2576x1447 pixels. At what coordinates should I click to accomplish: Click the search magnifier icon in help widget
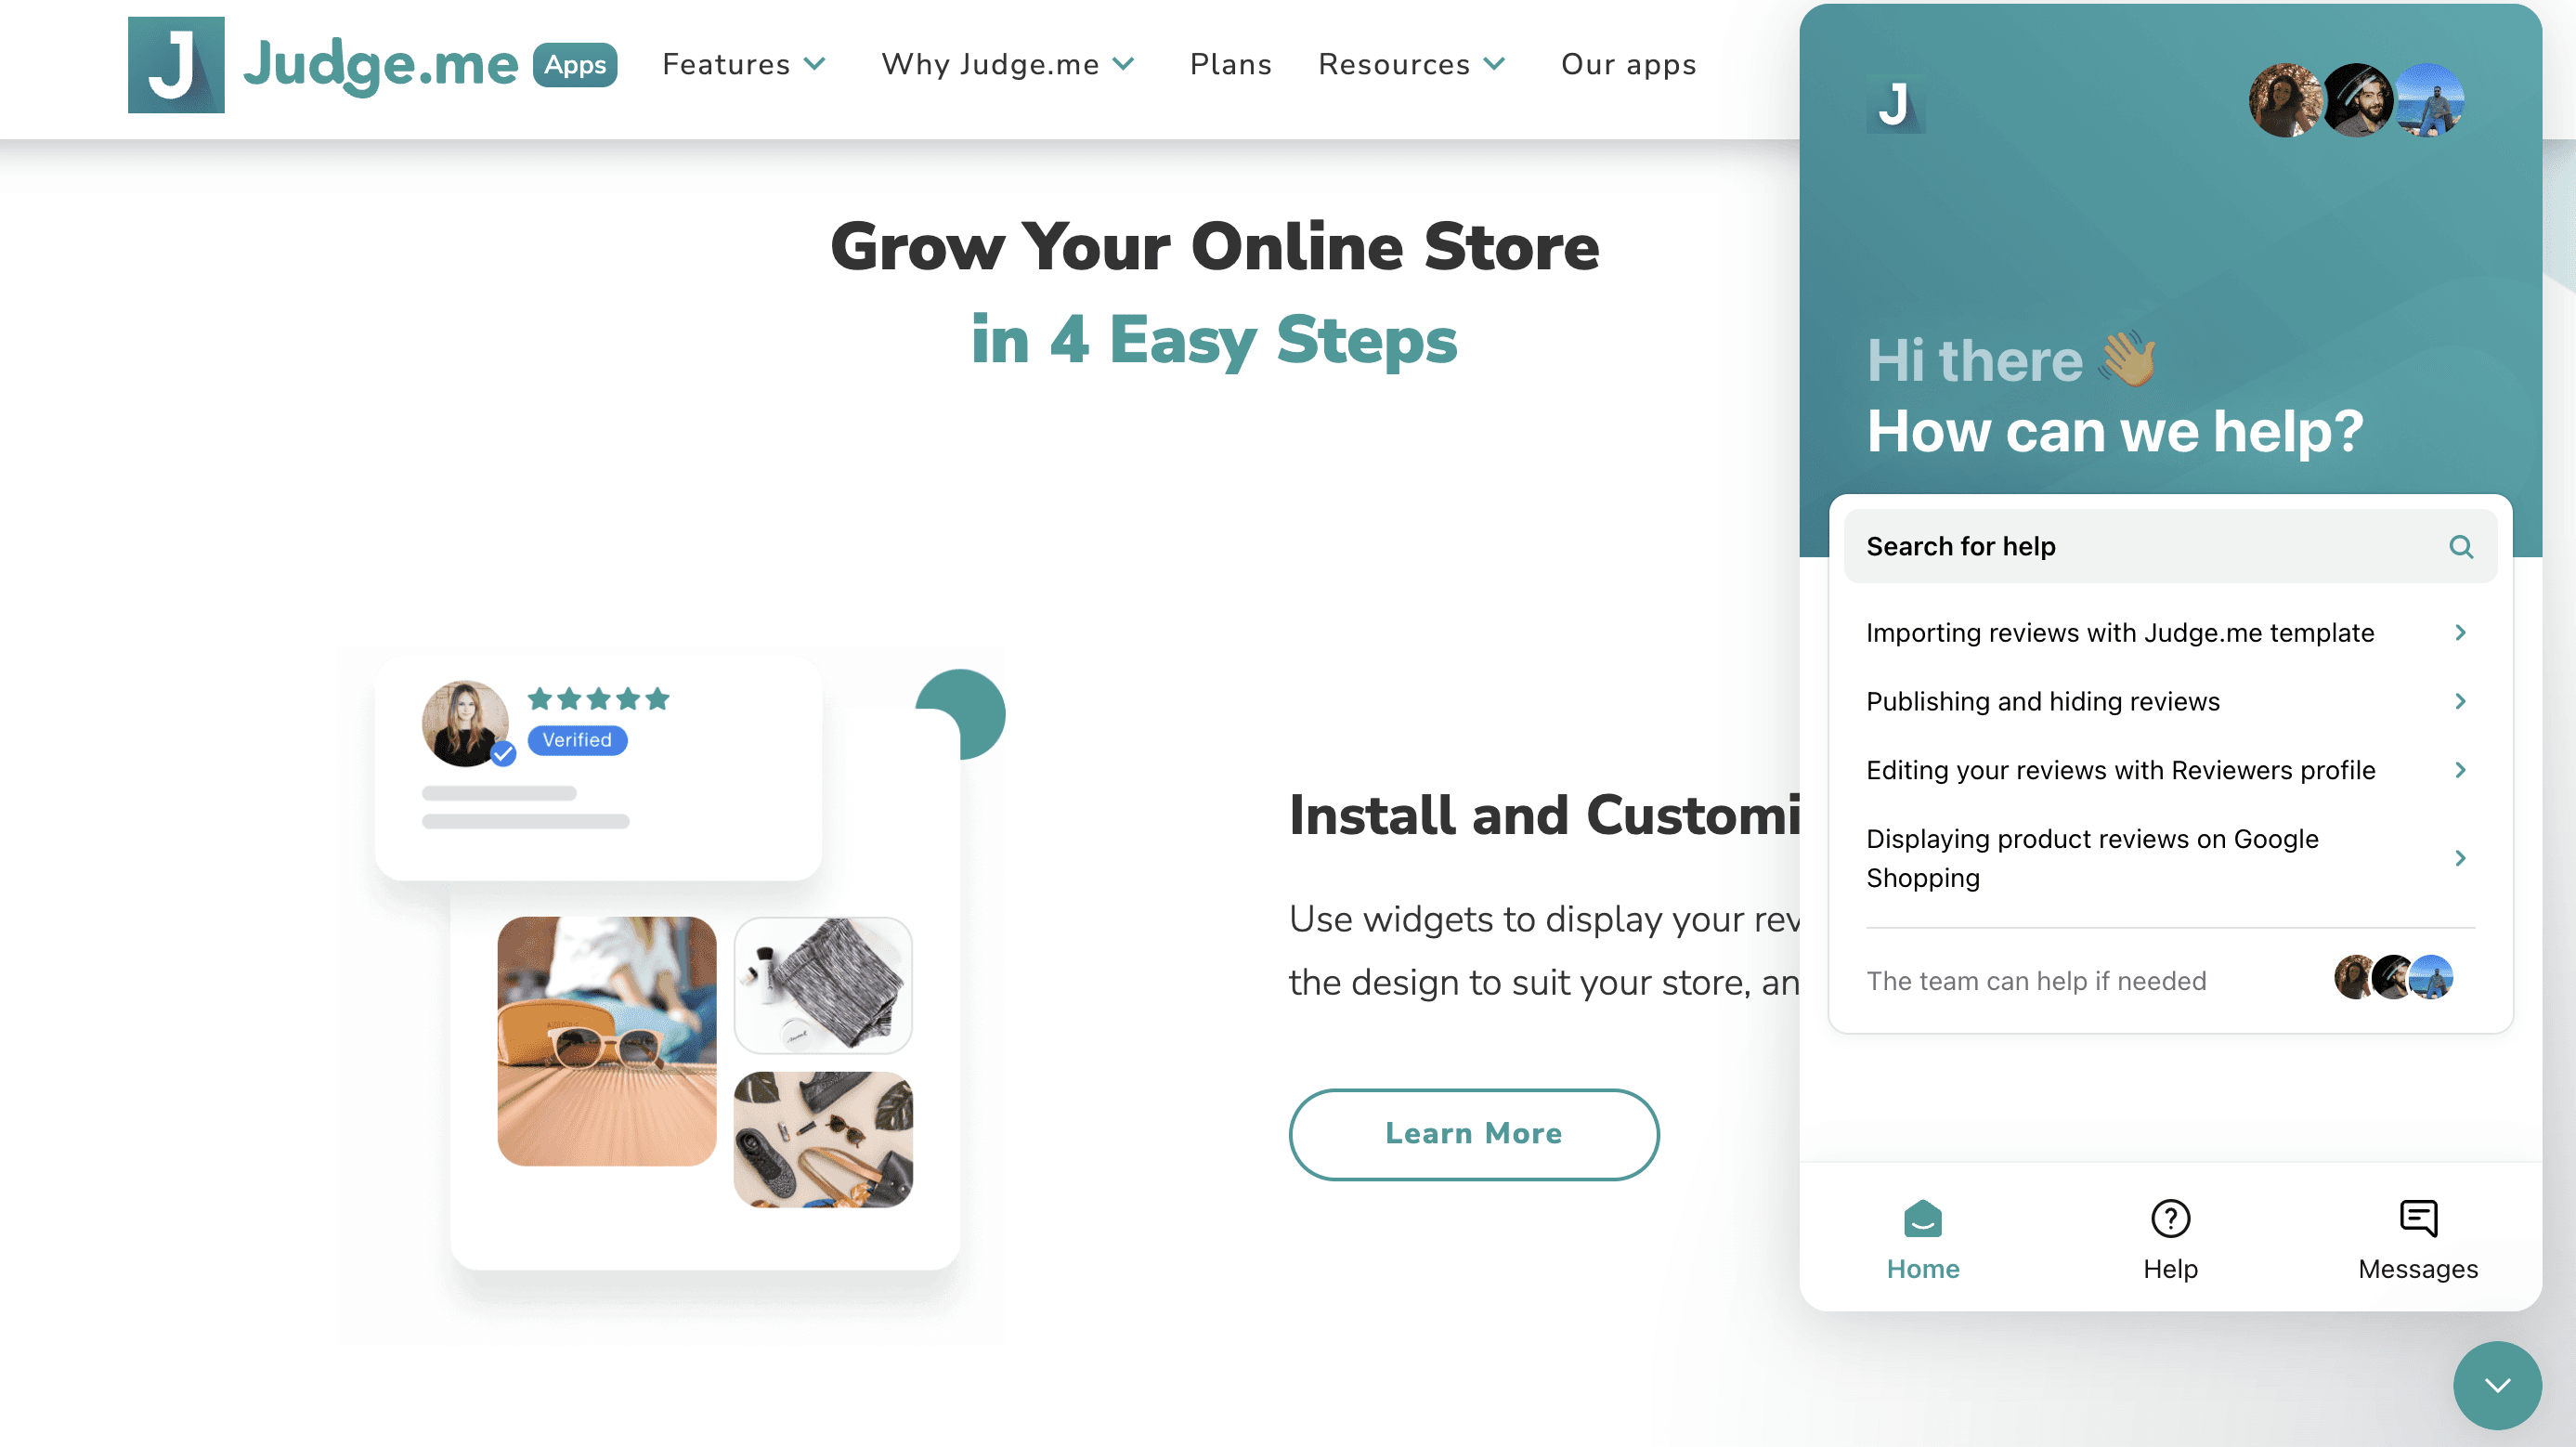(x=2461, y=547)
